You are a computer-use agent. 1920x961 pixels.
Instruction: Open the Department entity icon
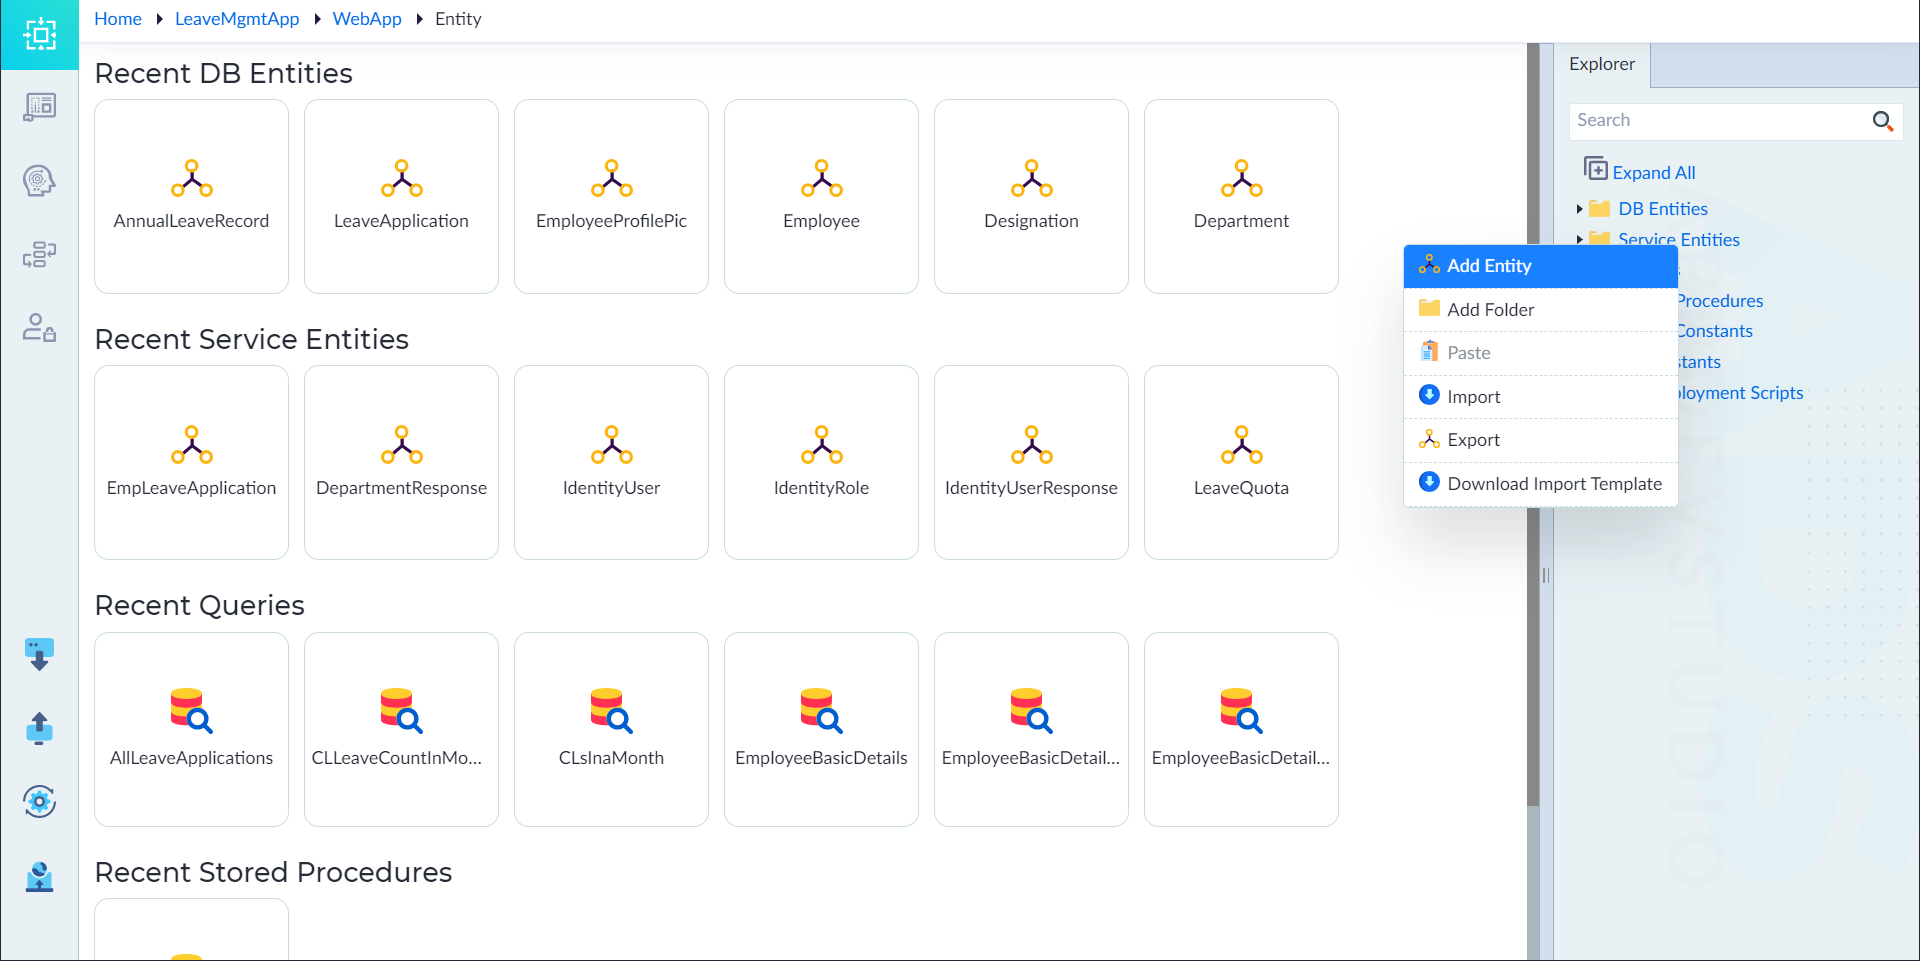click(x=1241, y=178)
